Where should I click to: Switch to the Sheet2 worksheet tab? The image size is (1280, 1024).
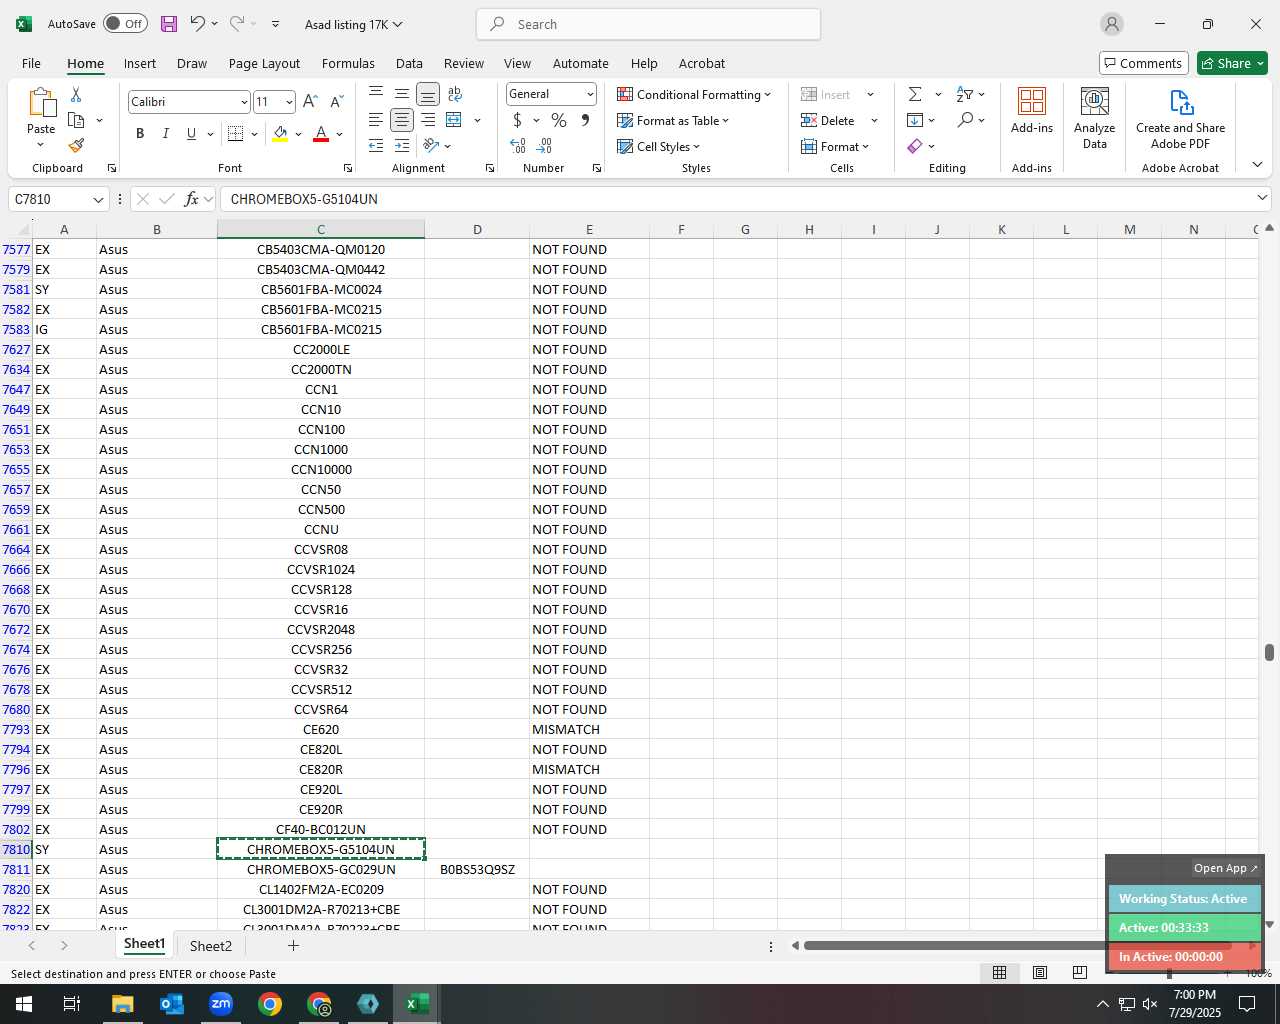point(211,946)
